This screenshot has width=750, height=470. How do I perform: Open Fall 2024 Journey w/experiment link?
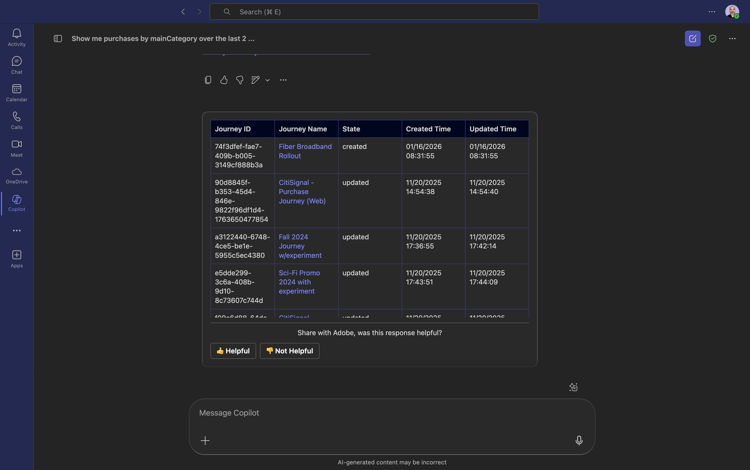pyautogui.click(x=300, y=246)
